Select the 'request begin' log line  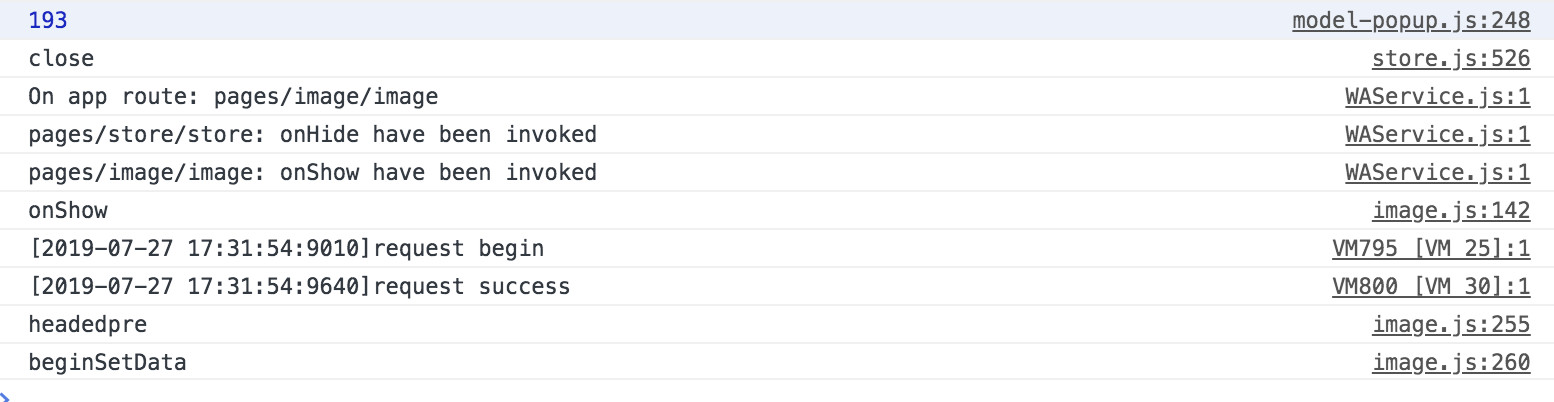286,249
